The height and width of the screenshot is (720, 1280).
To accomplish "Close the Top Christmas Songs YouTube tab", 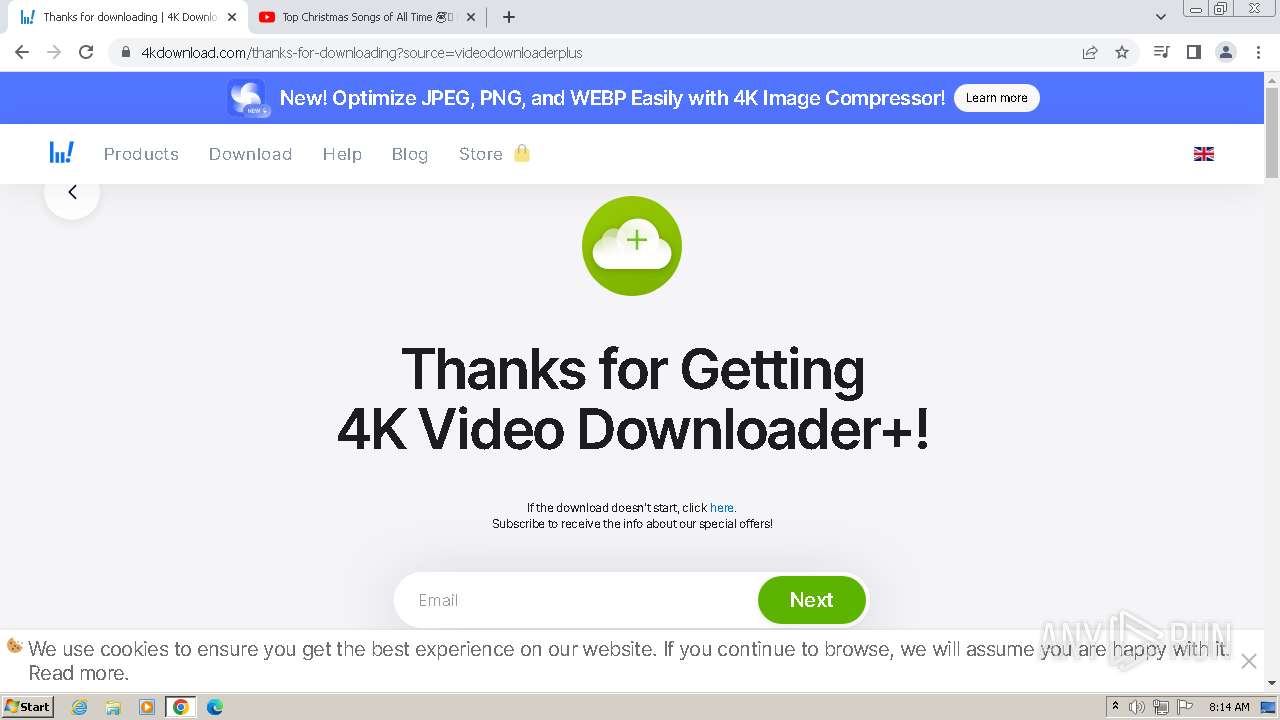I will coord(471,17).
